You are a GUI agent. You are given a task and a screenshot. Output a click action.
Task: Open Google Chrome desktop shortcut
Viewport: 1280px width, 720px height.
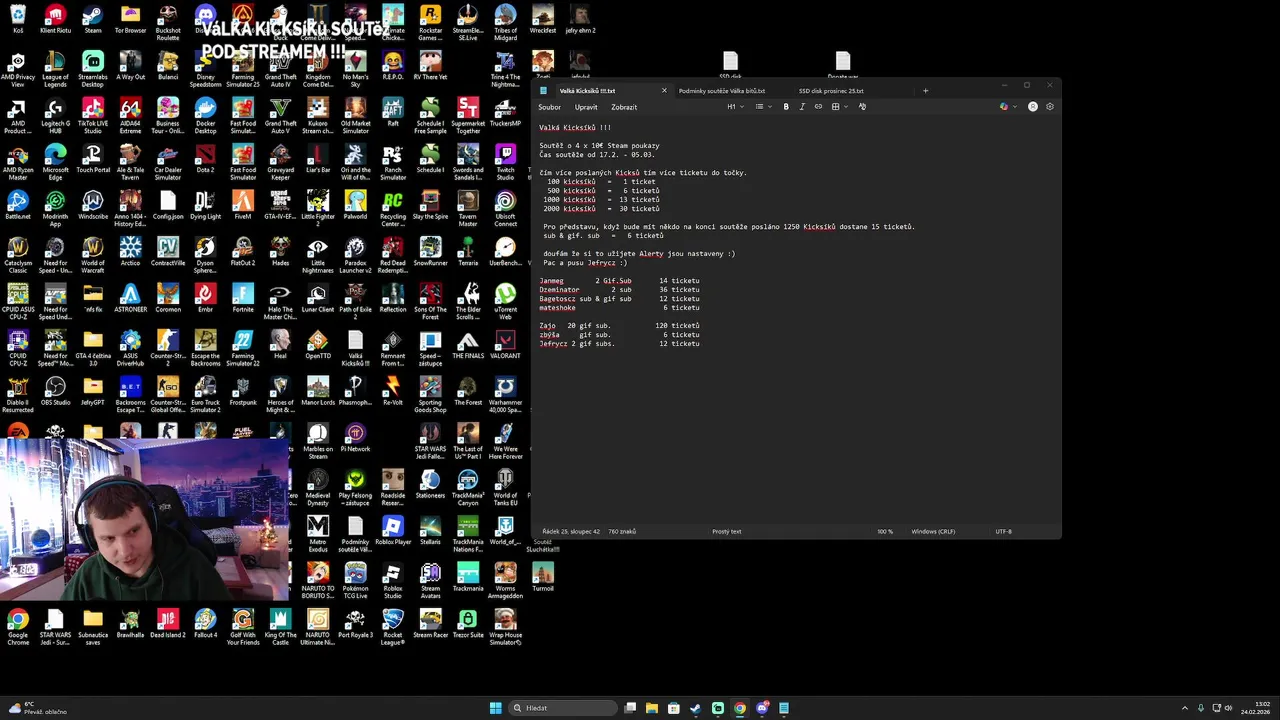(18, 627)
